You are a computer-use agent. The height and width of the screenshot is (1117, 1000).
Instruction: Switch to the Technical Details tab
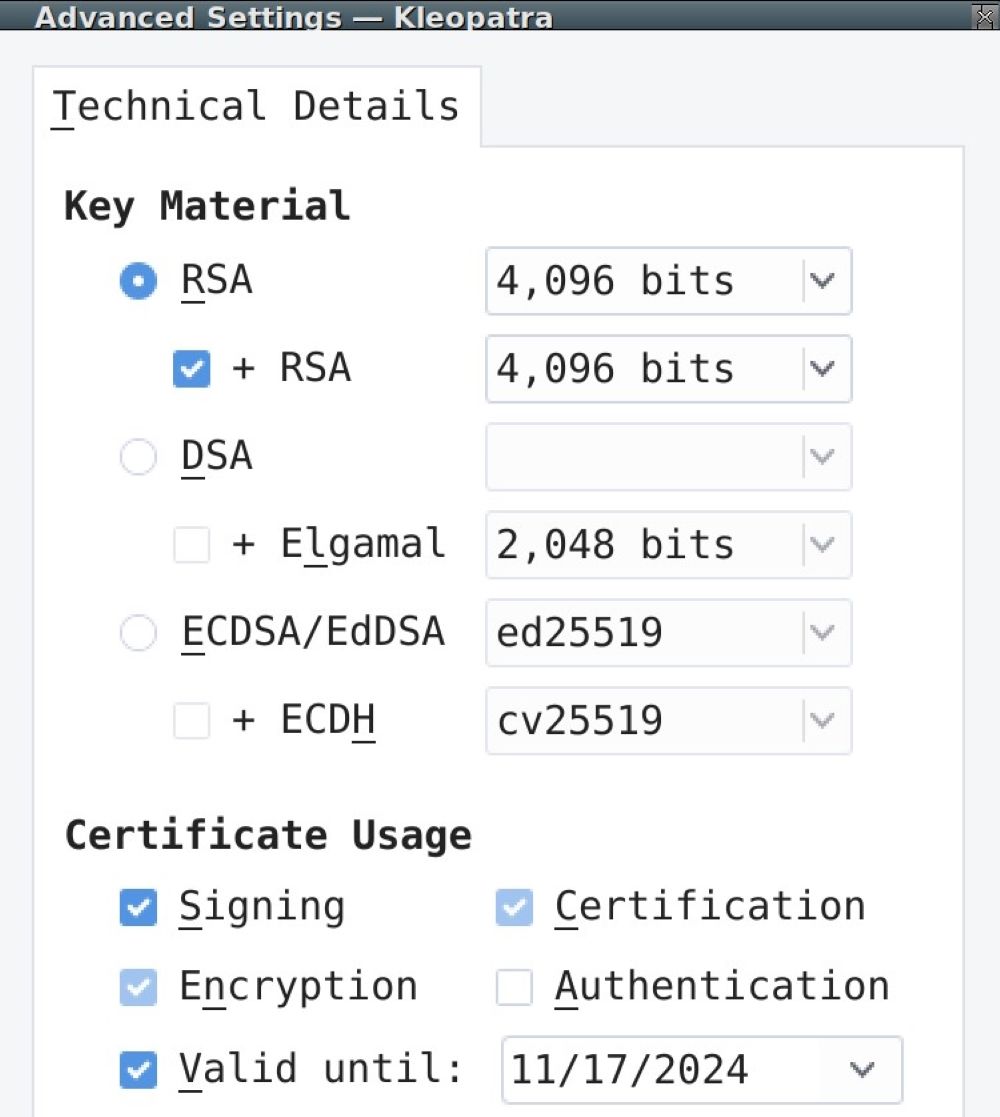point(256,107)
